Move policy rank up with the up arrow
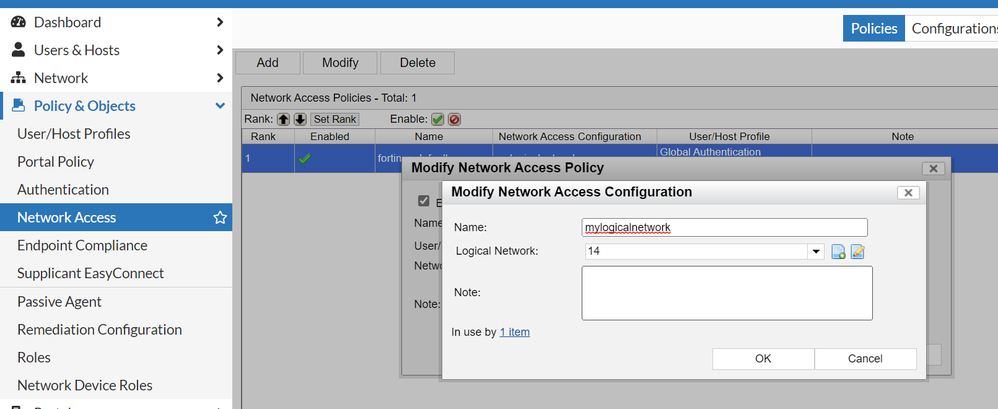The image size is (998, 409). pos(283,119)
